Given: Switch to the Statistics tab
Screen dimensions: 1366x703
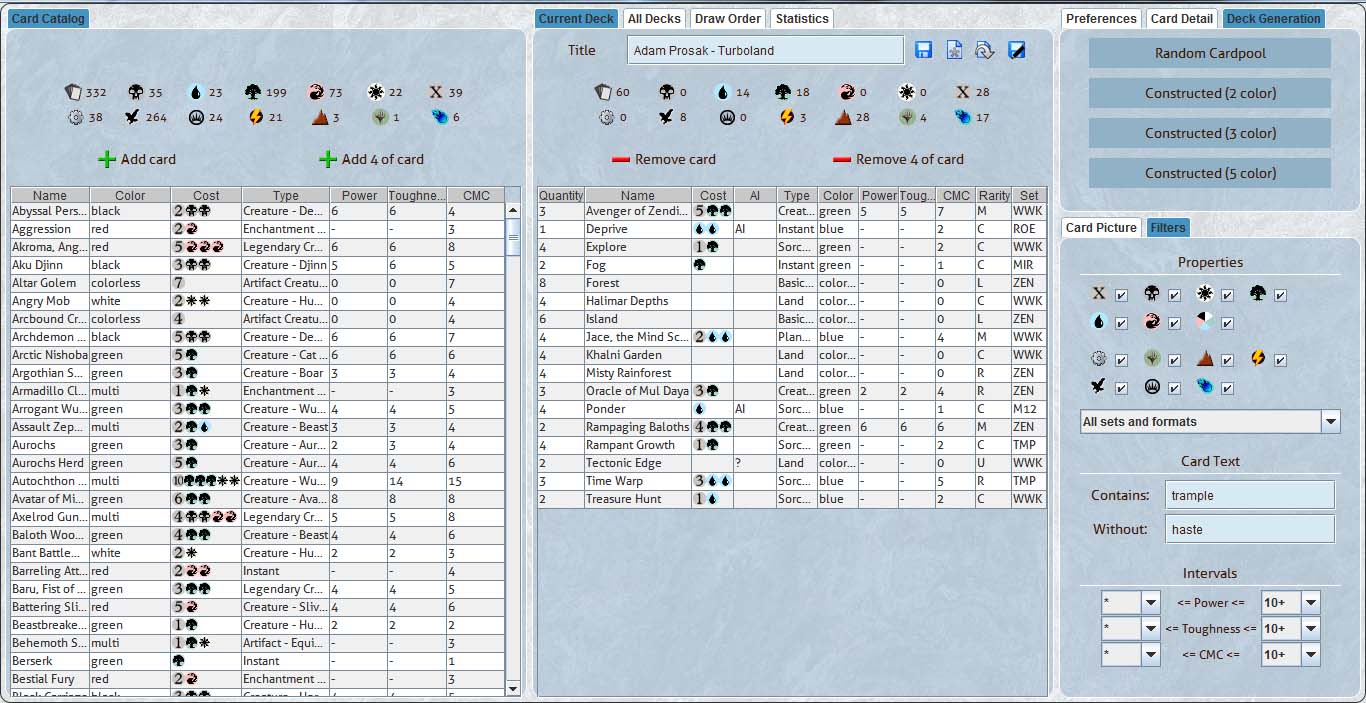Looking at the screenshot, I should click(x=802, y=19).
